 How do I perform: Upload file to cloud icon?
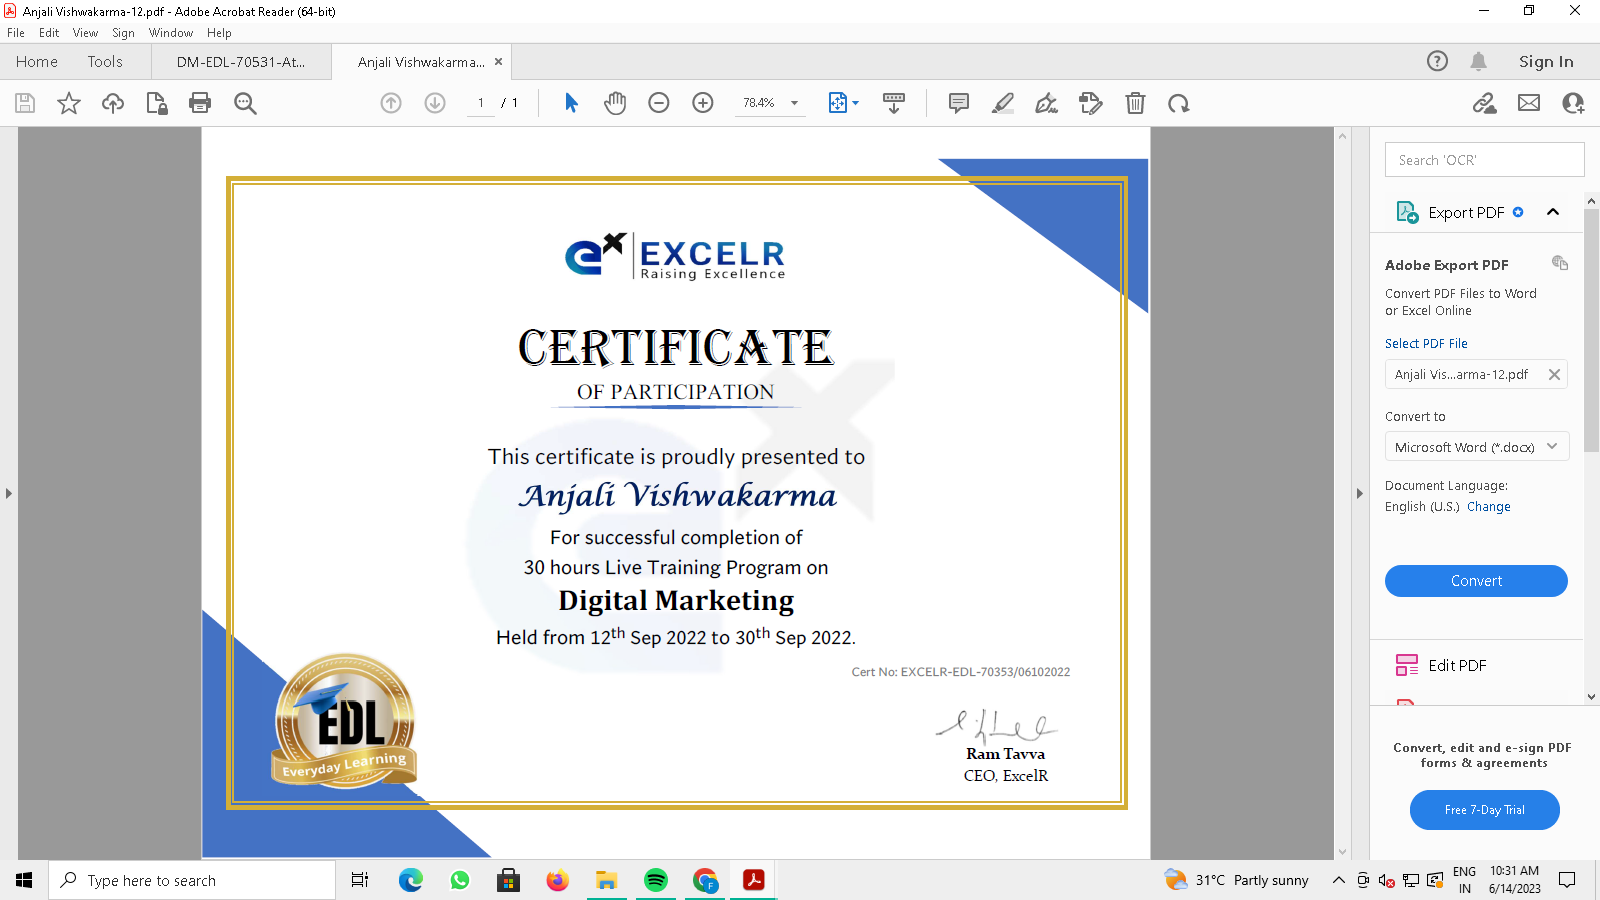click(x=113, y=103)
